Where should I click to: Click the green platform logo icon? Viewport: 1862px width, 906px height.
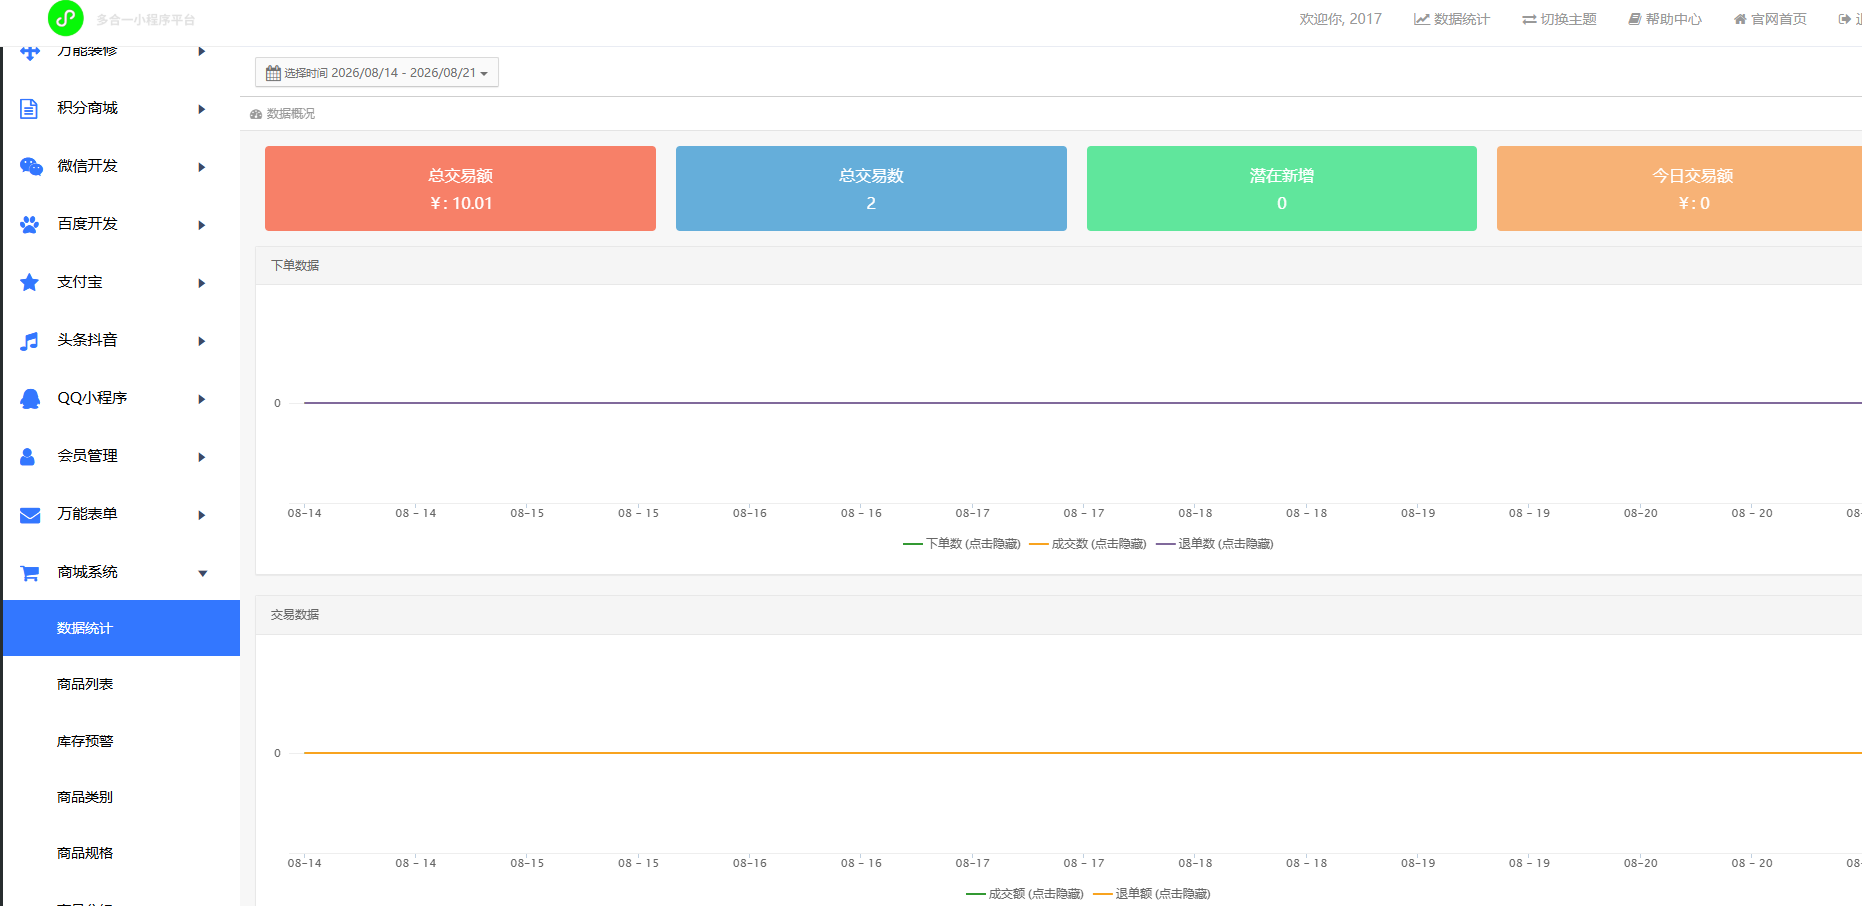coord(66,18)
